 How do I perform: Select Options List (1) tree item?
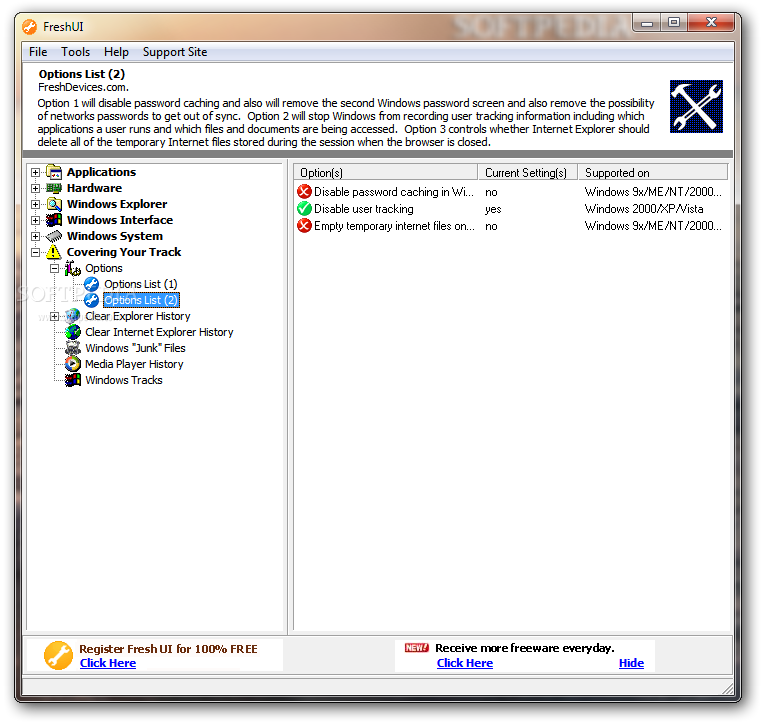tap(141, 284)
